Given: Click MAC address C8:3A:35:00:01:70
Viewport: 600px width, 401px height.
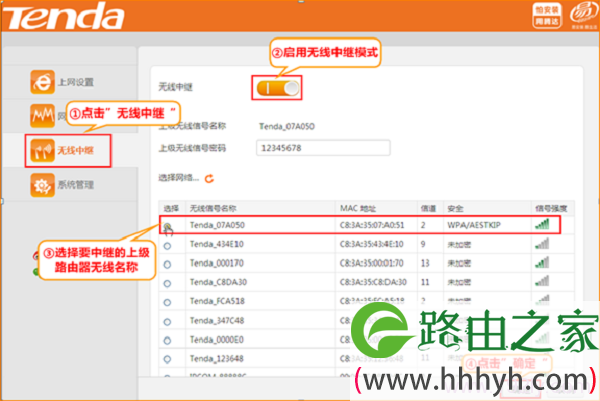Looking at the screenshot, I should click(371, 263).
